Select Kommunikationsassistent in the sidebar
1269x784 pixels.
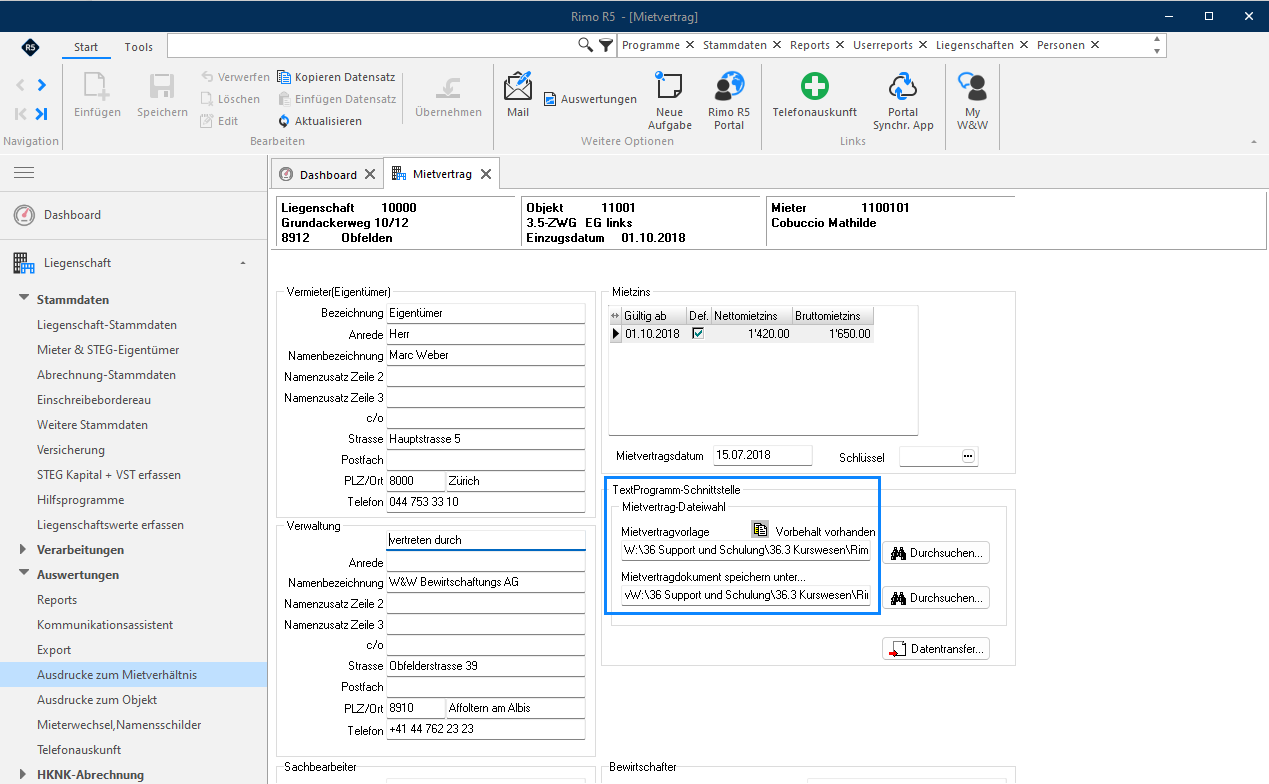(105, 625)
